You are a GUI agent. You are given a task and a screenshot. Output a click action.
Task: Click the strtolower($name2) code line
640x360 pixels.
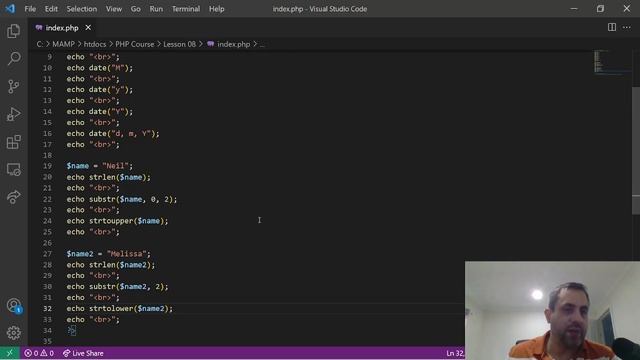pos(120,308)
